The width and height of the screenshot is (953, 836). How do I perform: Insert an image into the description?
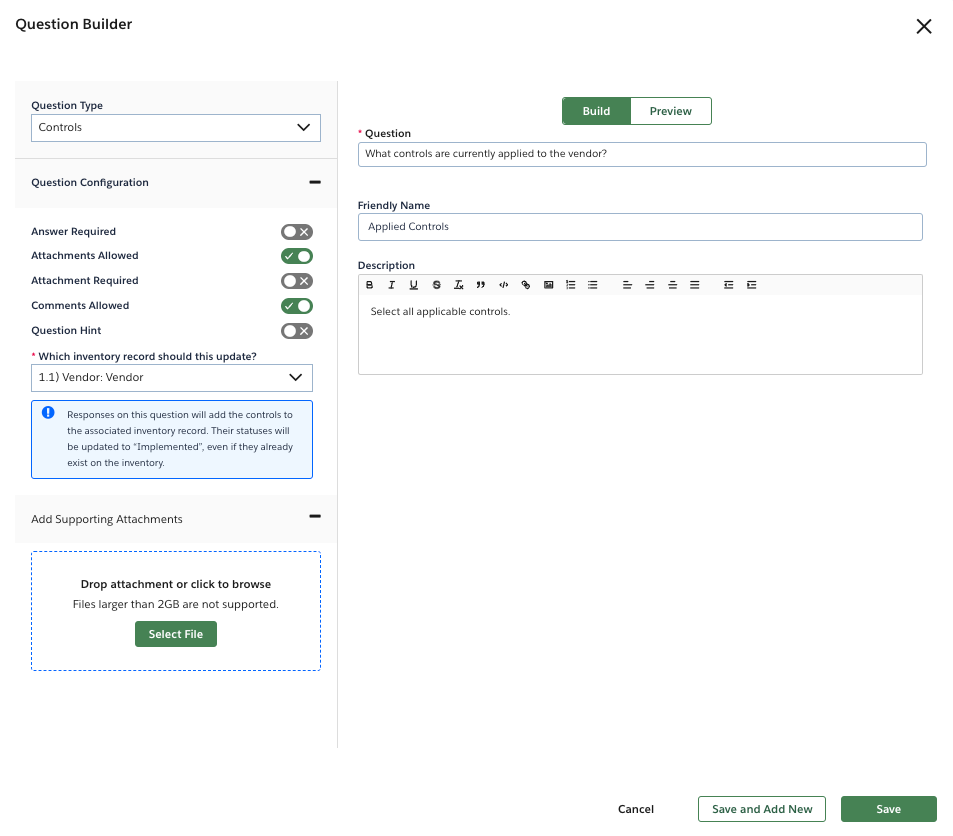coord(548,285)
